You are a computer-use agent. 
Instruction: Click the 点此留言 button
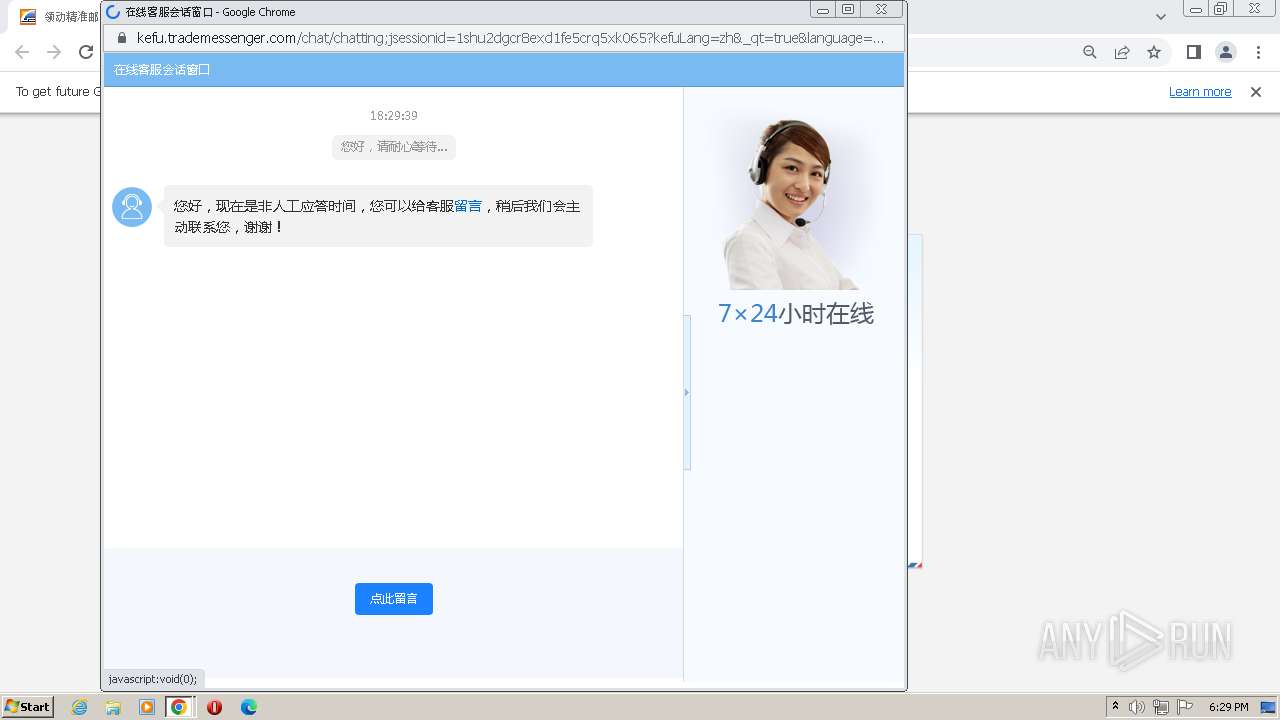394,599
